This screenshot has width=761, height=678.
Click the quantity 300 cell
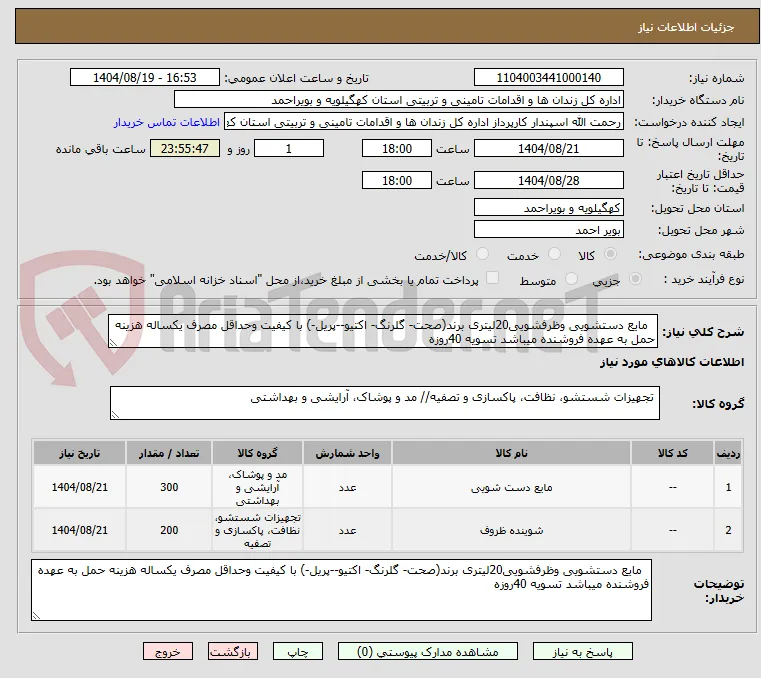[x=169, y=487]
